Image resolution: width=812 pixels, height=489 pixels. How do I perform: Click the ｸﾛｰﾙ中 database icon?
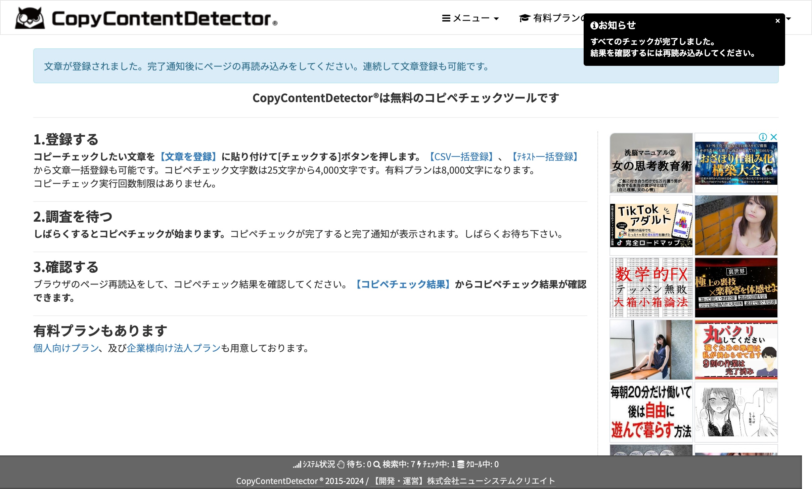(x=460, y=465)
